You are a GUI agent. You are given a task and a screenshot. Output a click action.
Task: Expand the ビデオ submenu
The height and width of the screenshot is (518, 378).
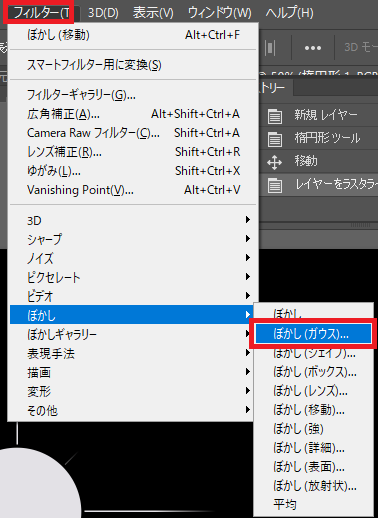pyautogui.click(x=133, y=296)
